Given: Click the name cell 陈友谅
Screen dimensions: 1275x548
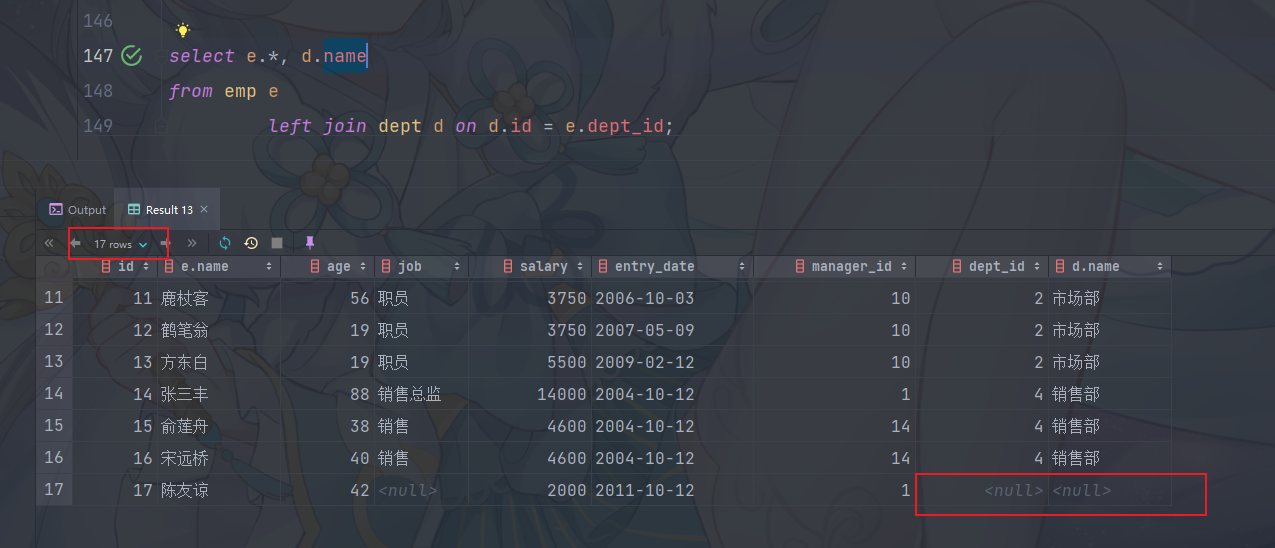Looking at the screenshot, I should [184, 490].
